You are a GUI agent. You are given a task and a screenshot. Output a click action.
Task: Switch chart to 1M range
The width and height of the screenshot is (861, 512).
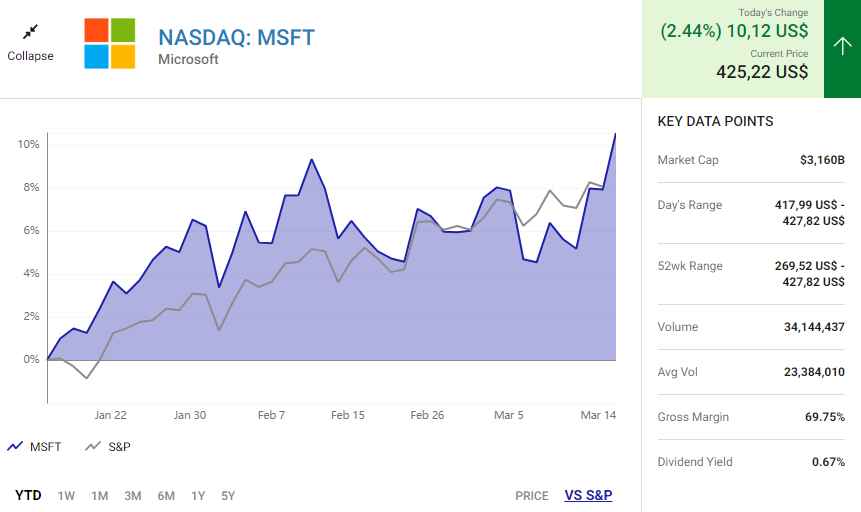tap(99, 495)
